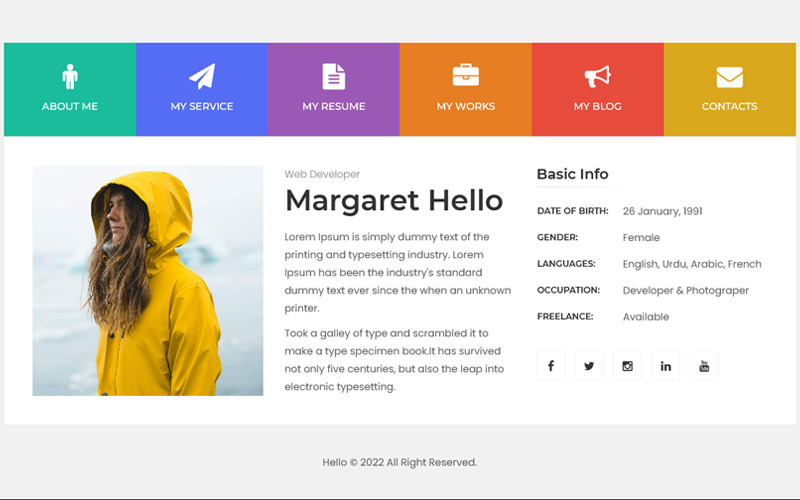Click the Basic Info heading
Viewport: 800px width, 500px height.
(572, 174)
